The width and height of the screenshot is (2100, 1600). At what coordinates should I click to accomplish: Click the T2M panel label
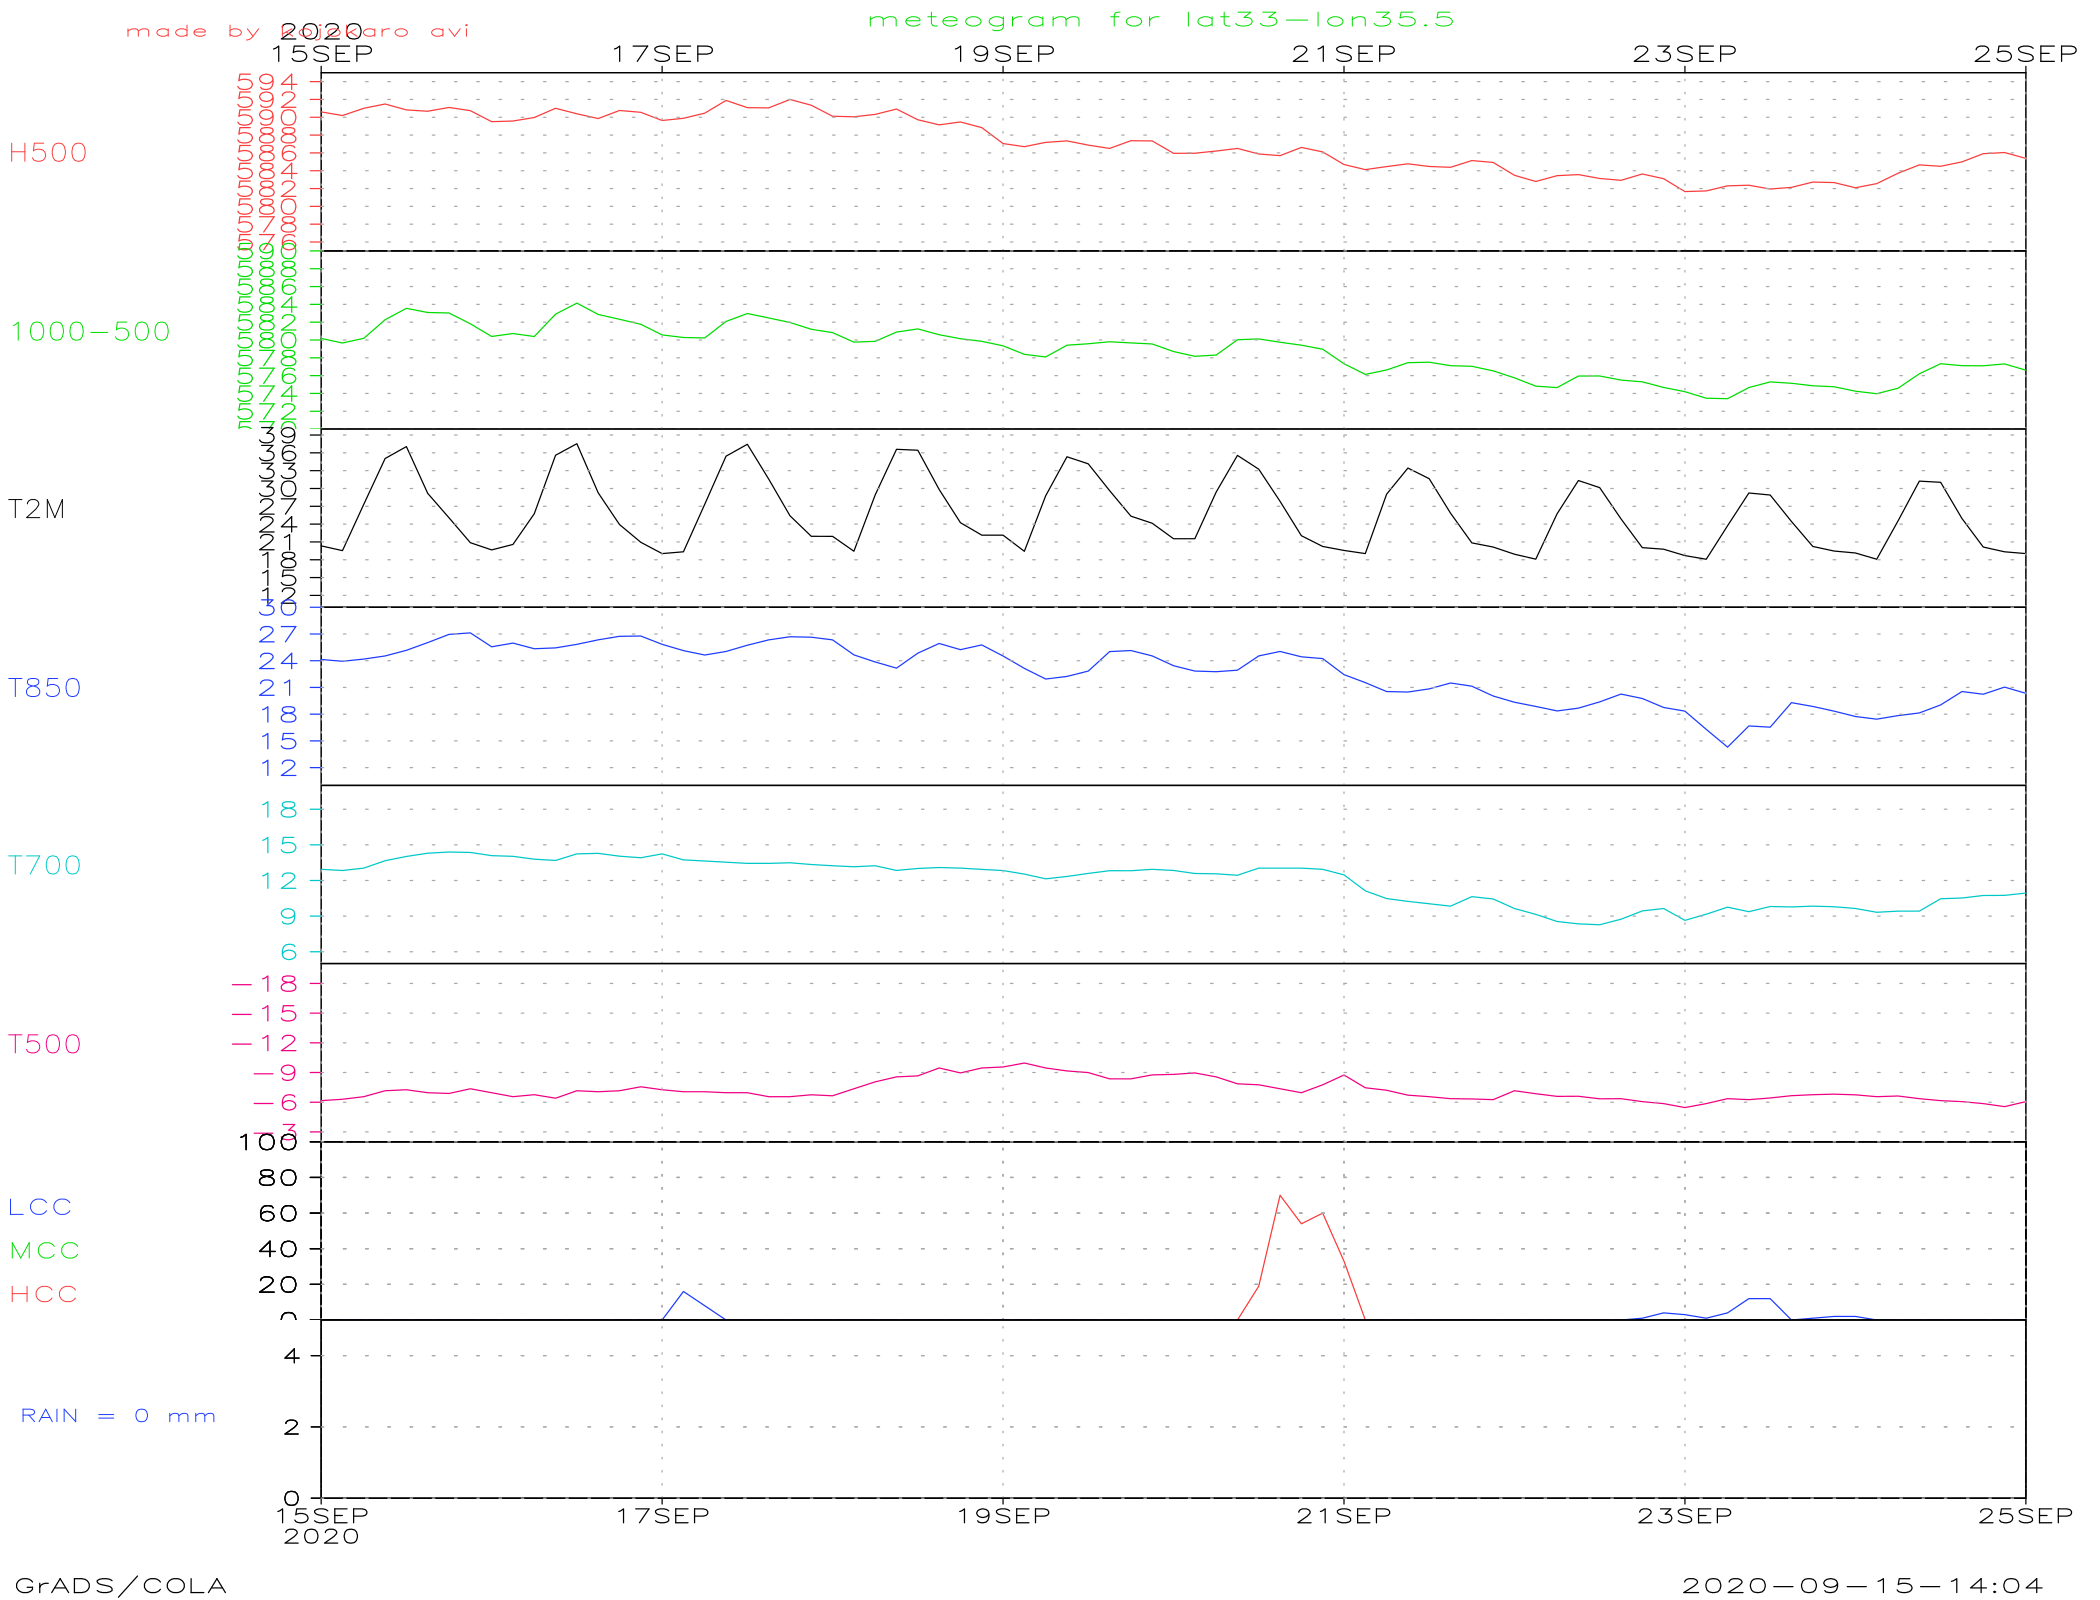37,510
